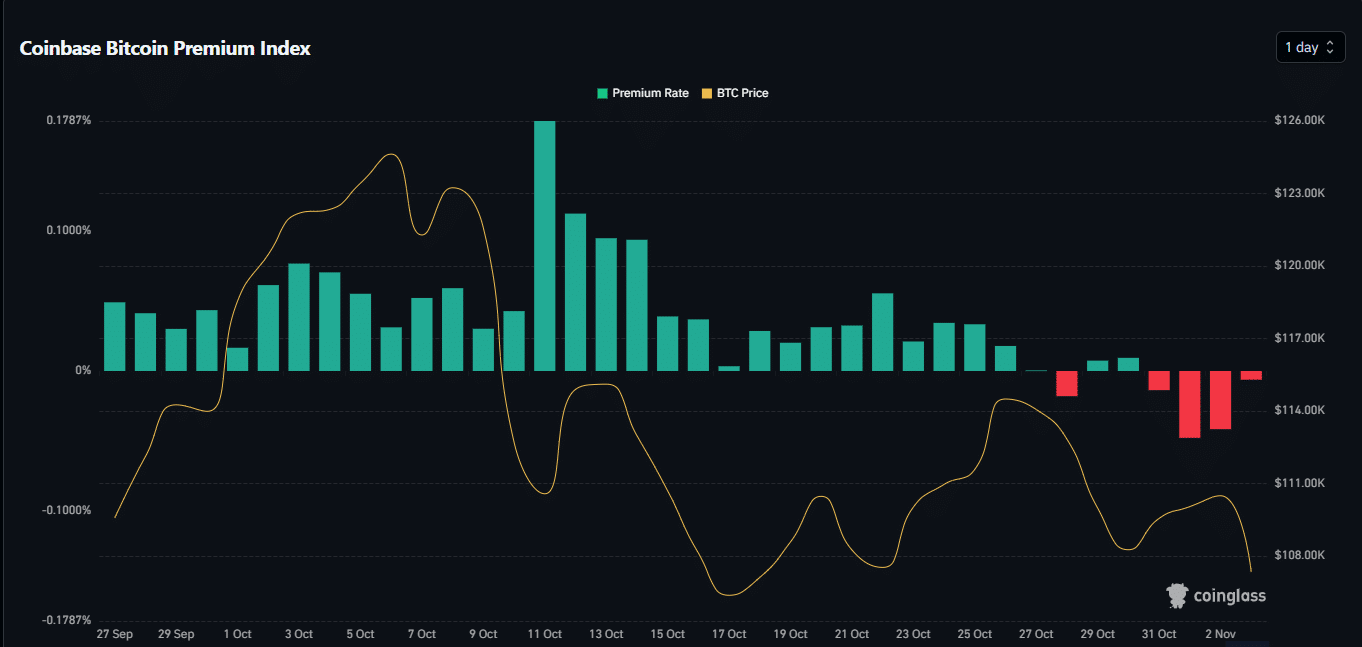
Task: Click the $111.00K price axis label
Action: point(1300,483)
